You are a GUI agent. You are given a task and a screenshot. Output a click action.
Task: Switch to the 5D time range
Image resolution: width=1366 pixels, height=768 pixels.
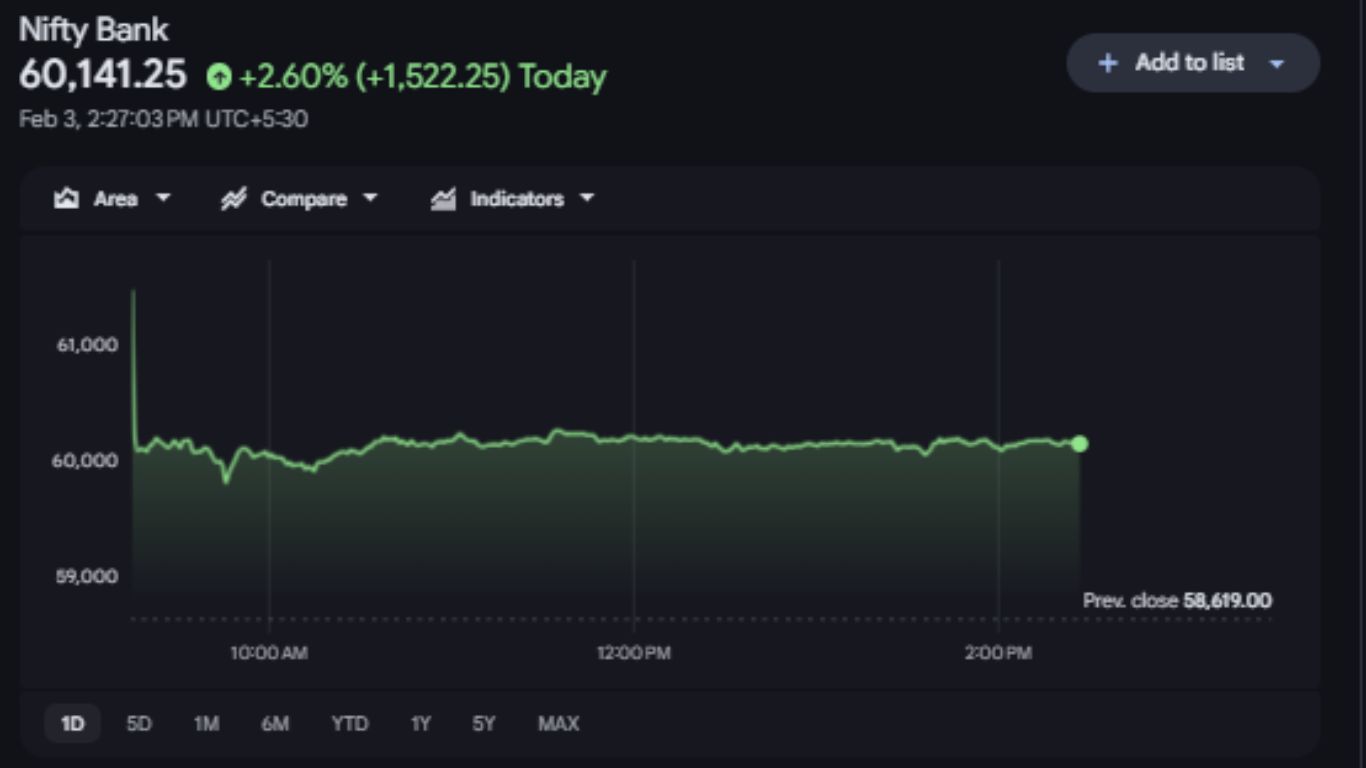click(x=139, y=723)
